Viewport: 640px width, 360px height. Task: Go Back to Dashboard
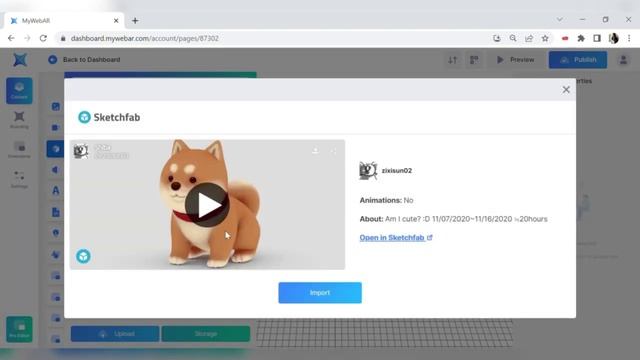pyautogui.click(x=84, y=60)
